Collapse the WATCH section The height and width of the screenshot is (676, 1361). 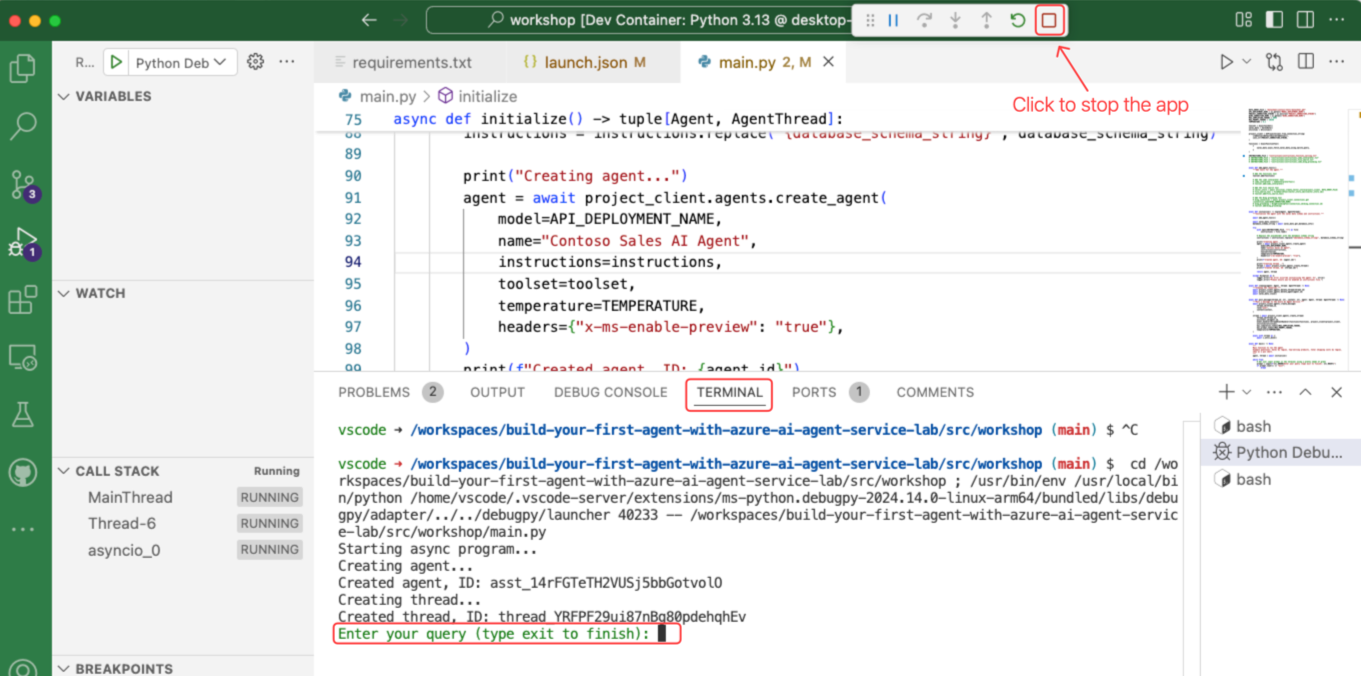65,293
